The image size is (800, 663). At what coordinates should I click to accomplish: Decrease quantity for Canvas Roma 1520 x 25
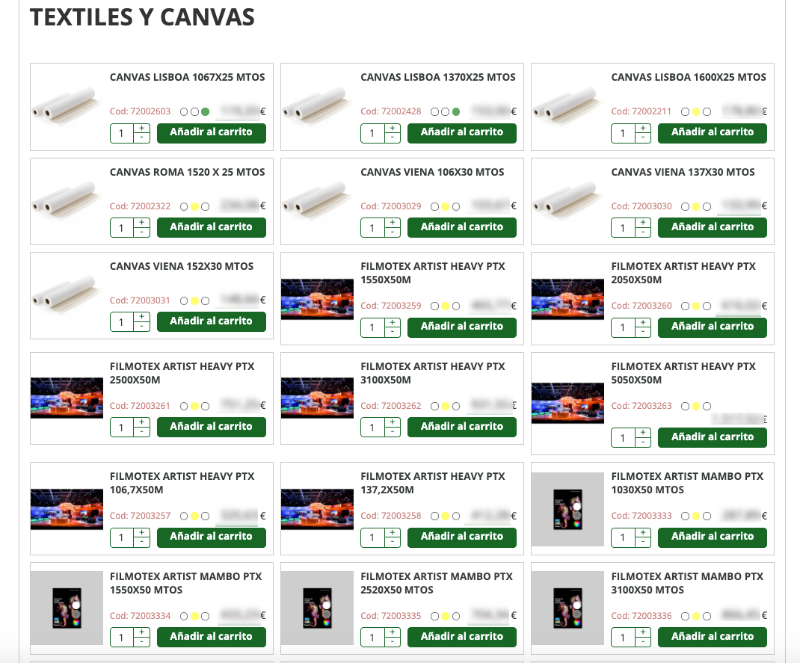coord(142,233)
